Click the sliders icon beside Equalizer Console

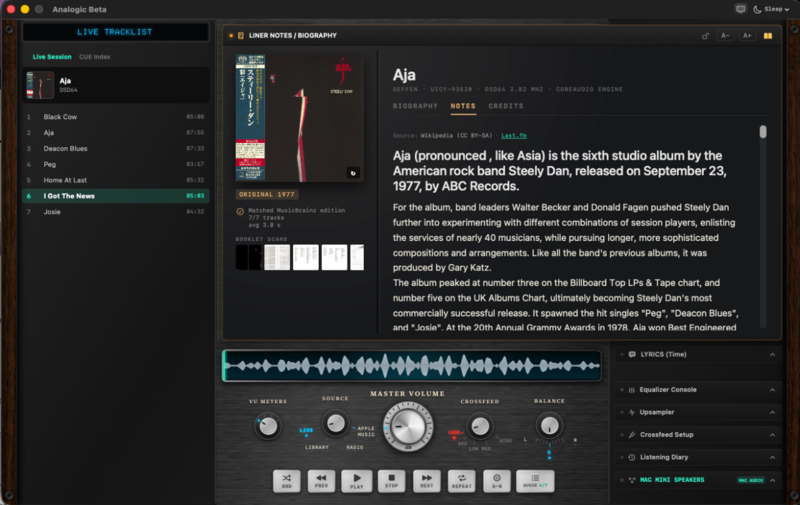pyautogui.click(x=632, y=390)
